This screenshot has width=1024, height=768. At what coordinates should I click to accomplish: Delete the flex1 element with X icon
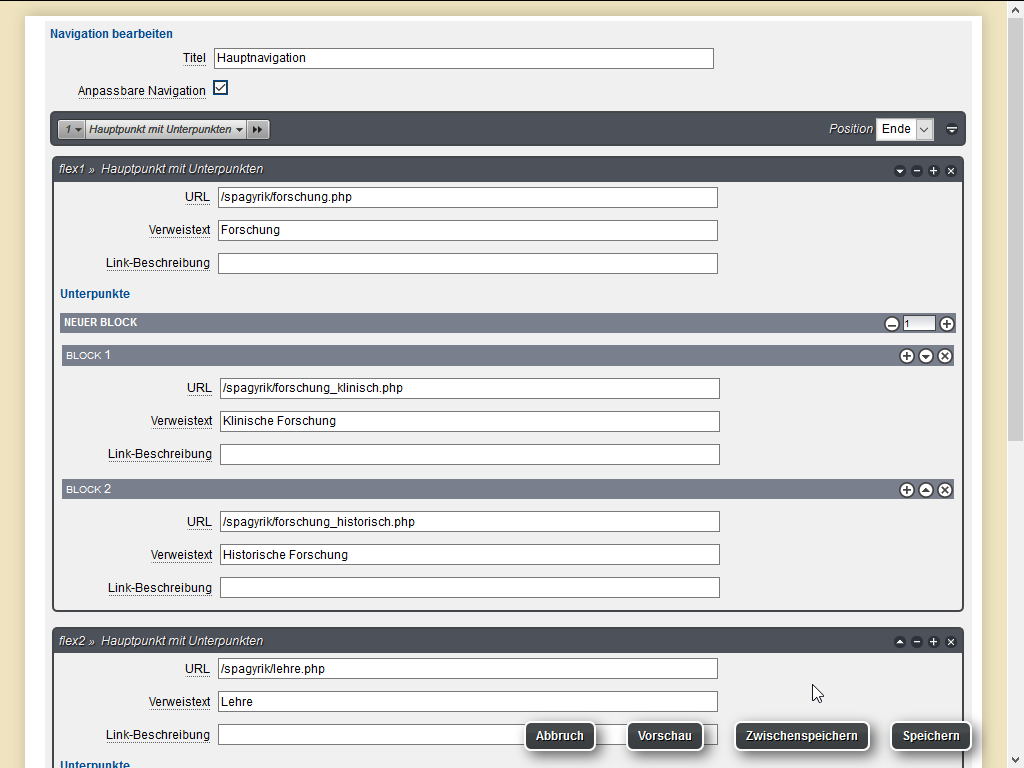coord(951,171)
